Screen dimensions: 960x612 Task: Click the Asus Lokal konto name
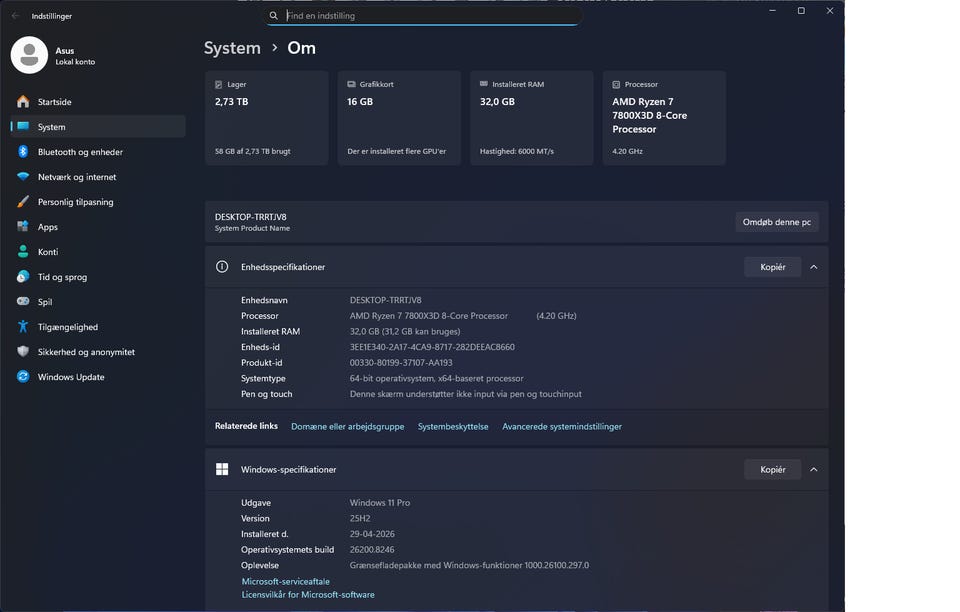pos(75,56)
